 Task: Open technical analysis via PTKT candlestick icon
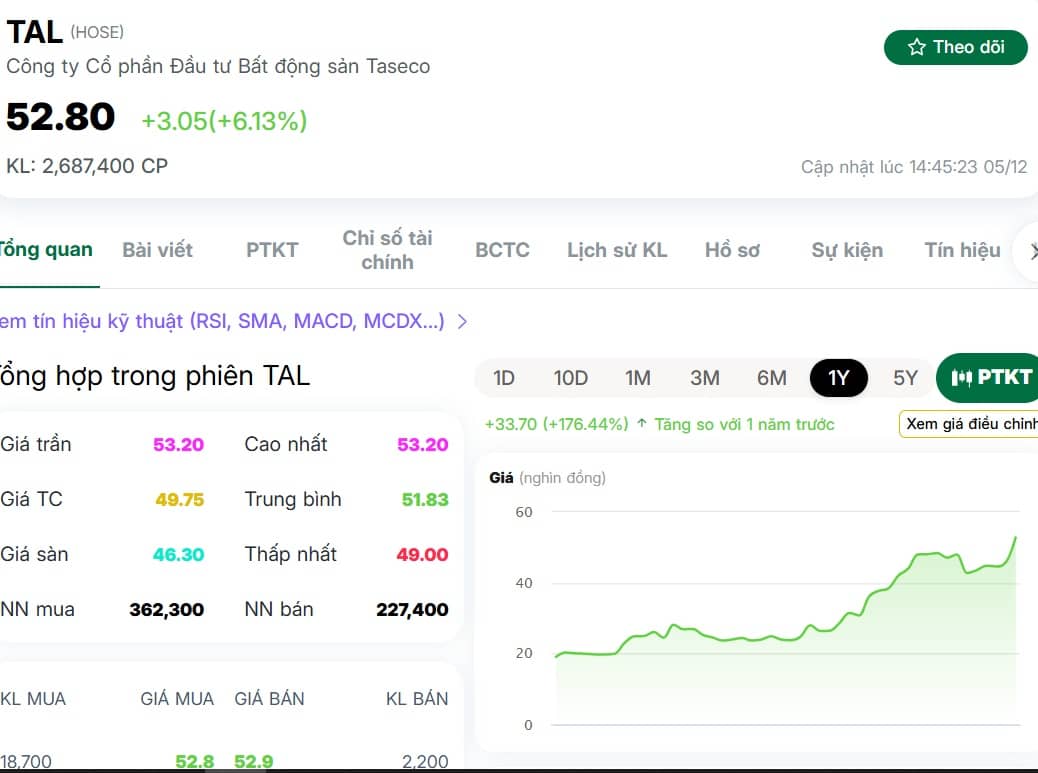coord(963,378)
